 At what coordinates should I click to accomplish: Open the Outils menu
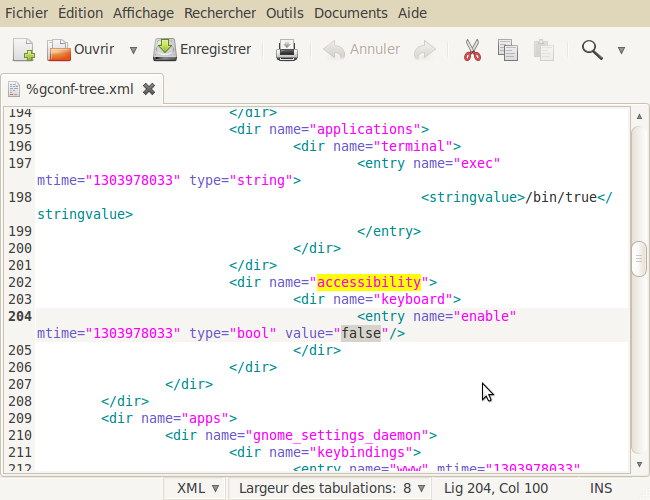(x=285, y=13)
